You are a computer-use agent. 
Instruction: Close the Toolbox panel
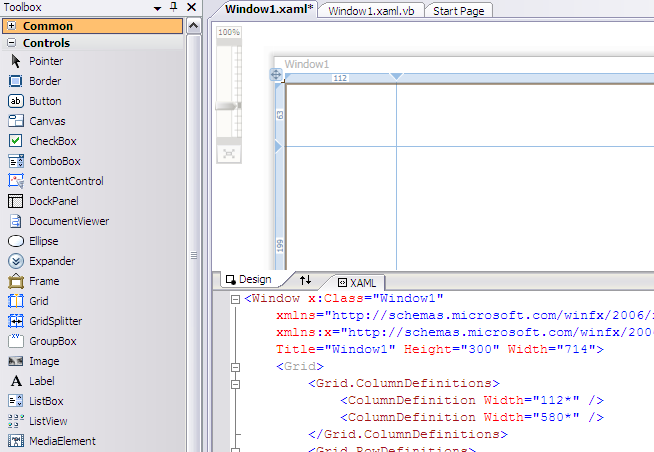tap(191, 7)
